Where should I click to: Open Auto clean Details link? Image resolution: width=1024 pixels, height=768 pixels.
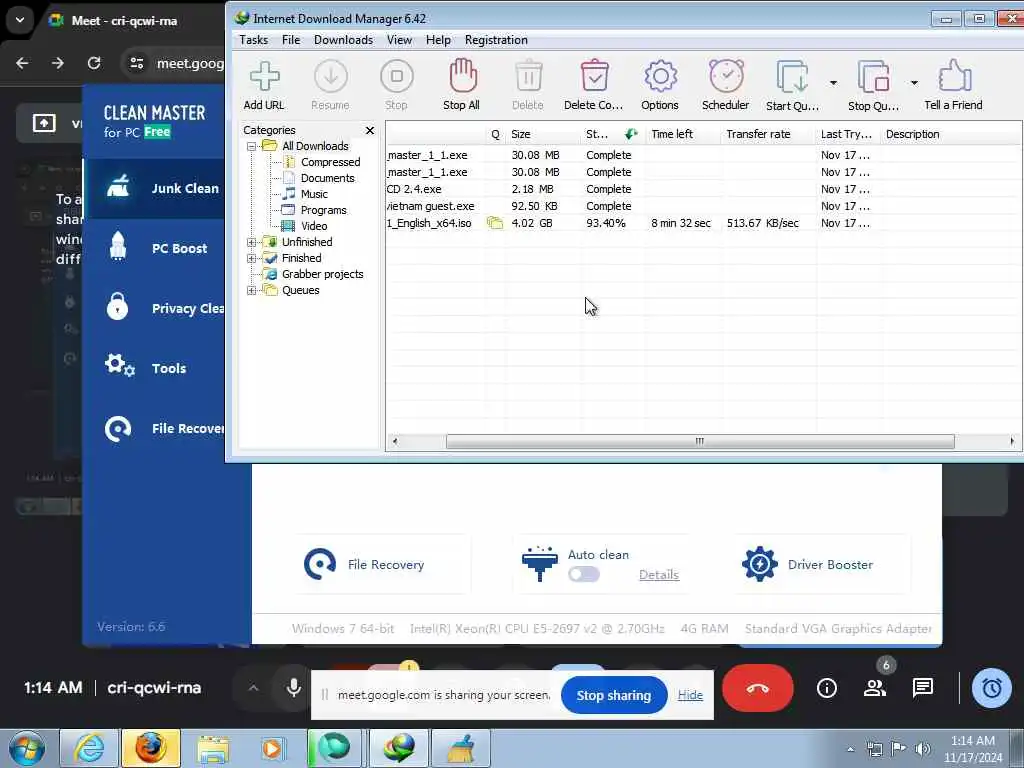pyautogui.click(x=659, y=575)
